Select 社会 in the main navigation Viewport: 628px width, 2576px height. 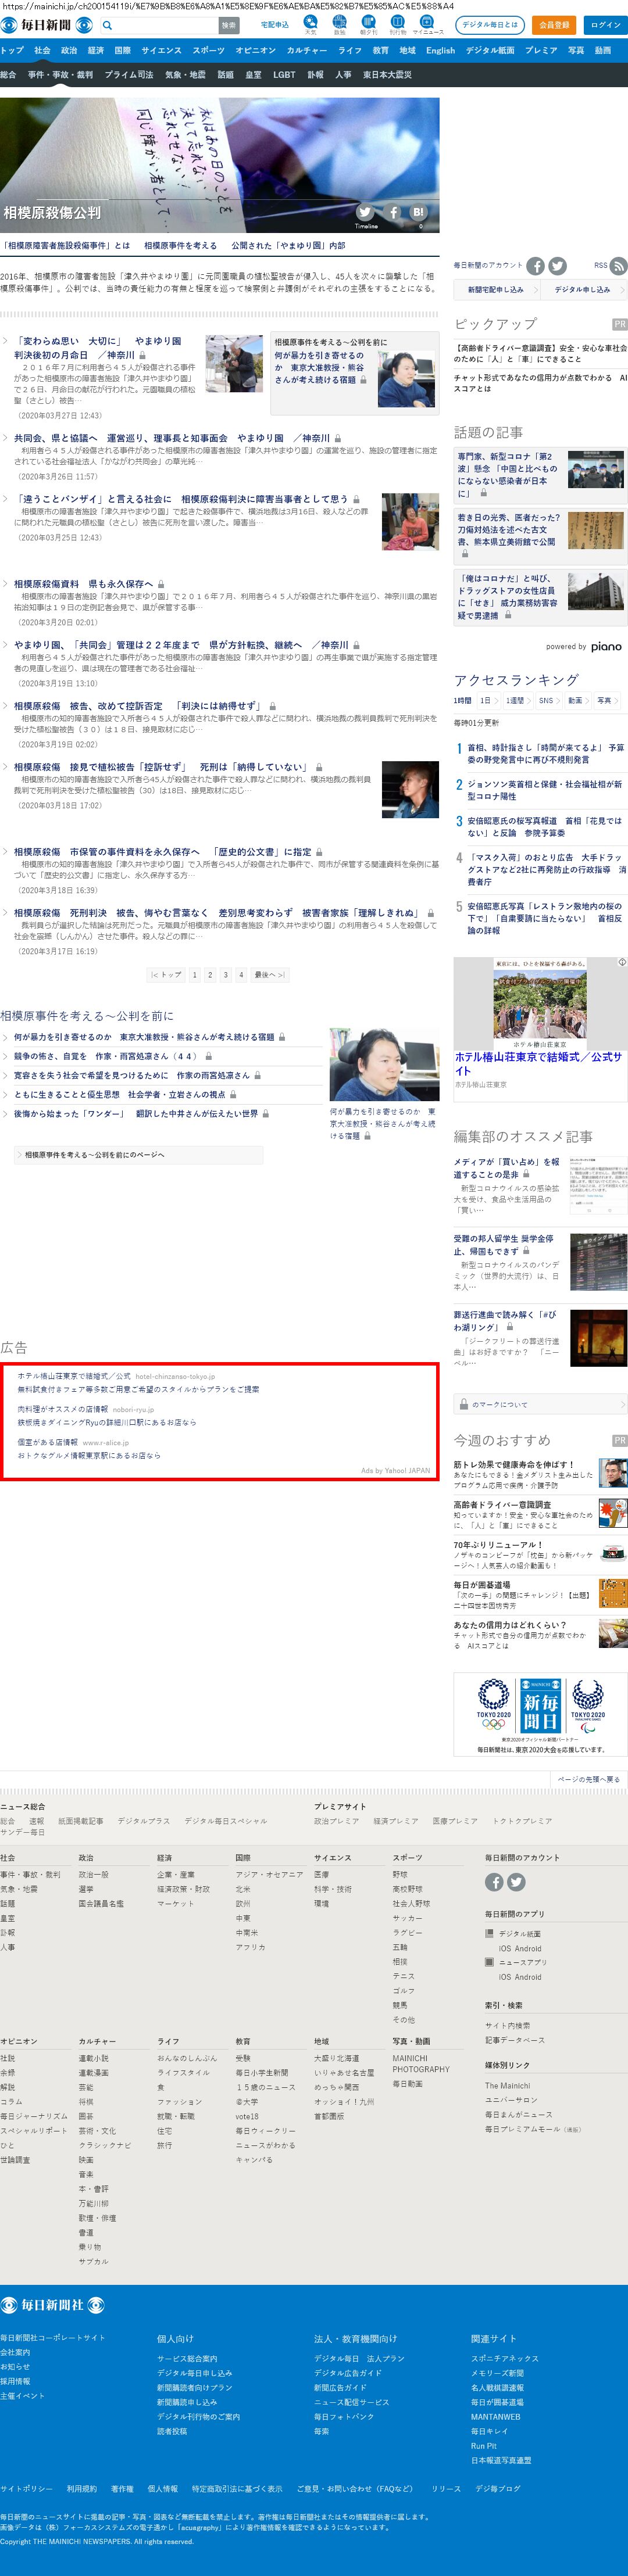click(41, 50)
